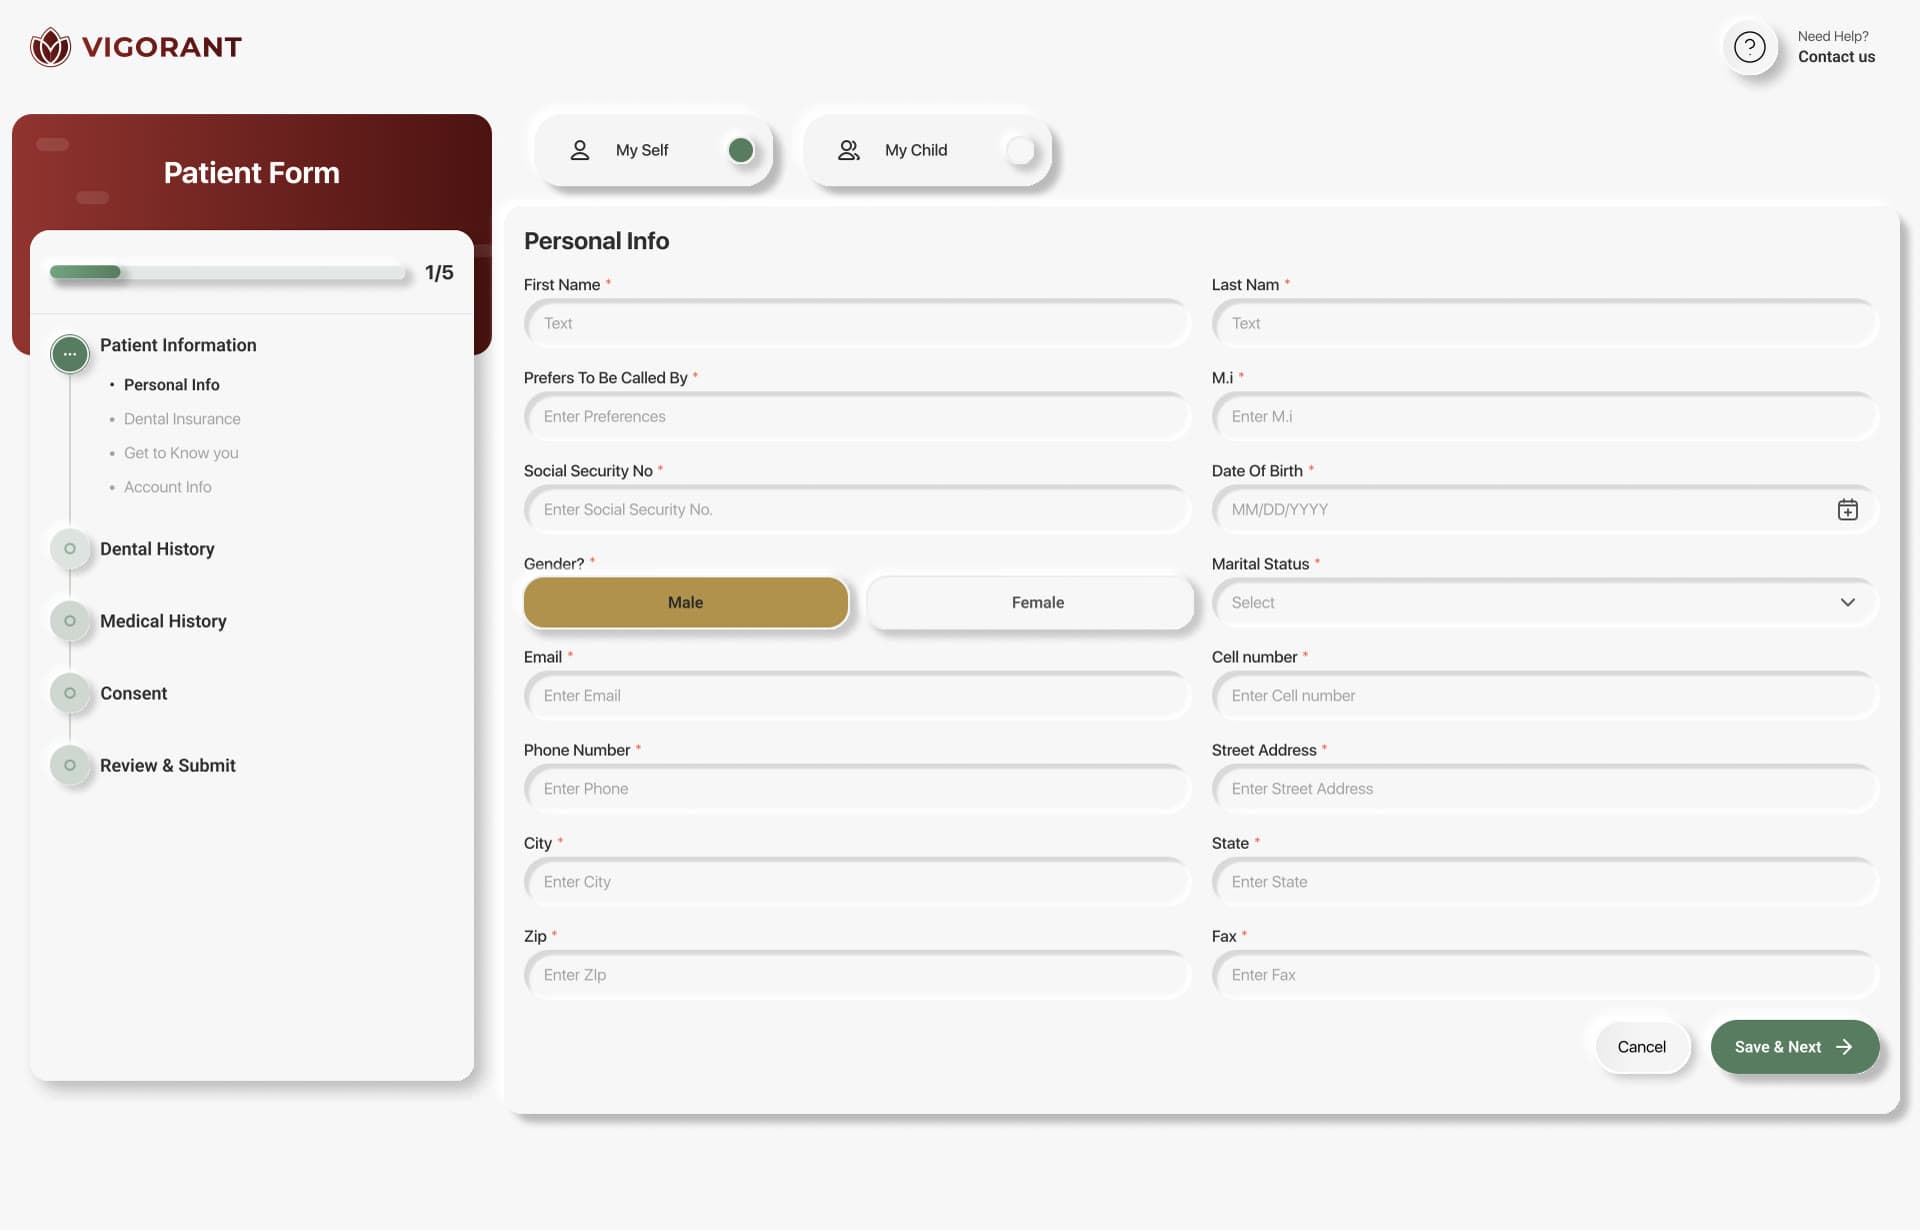Click the Patient Information step circle icon

(70, 354)
